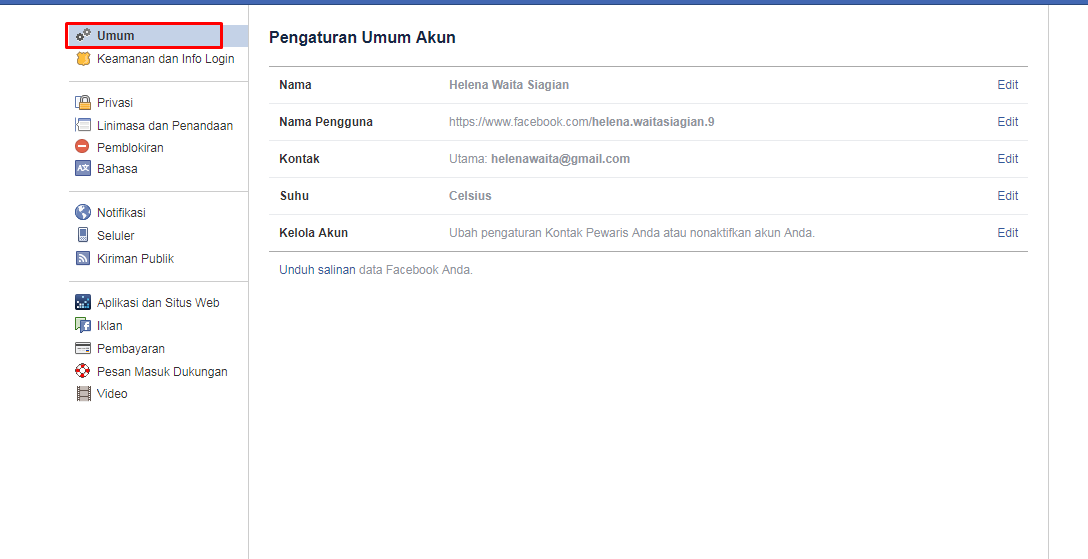Screen dimensions: 1088x559
Task: Click the RSS feed icon for Kiriman Publik
Action: (x=83, y=258)
